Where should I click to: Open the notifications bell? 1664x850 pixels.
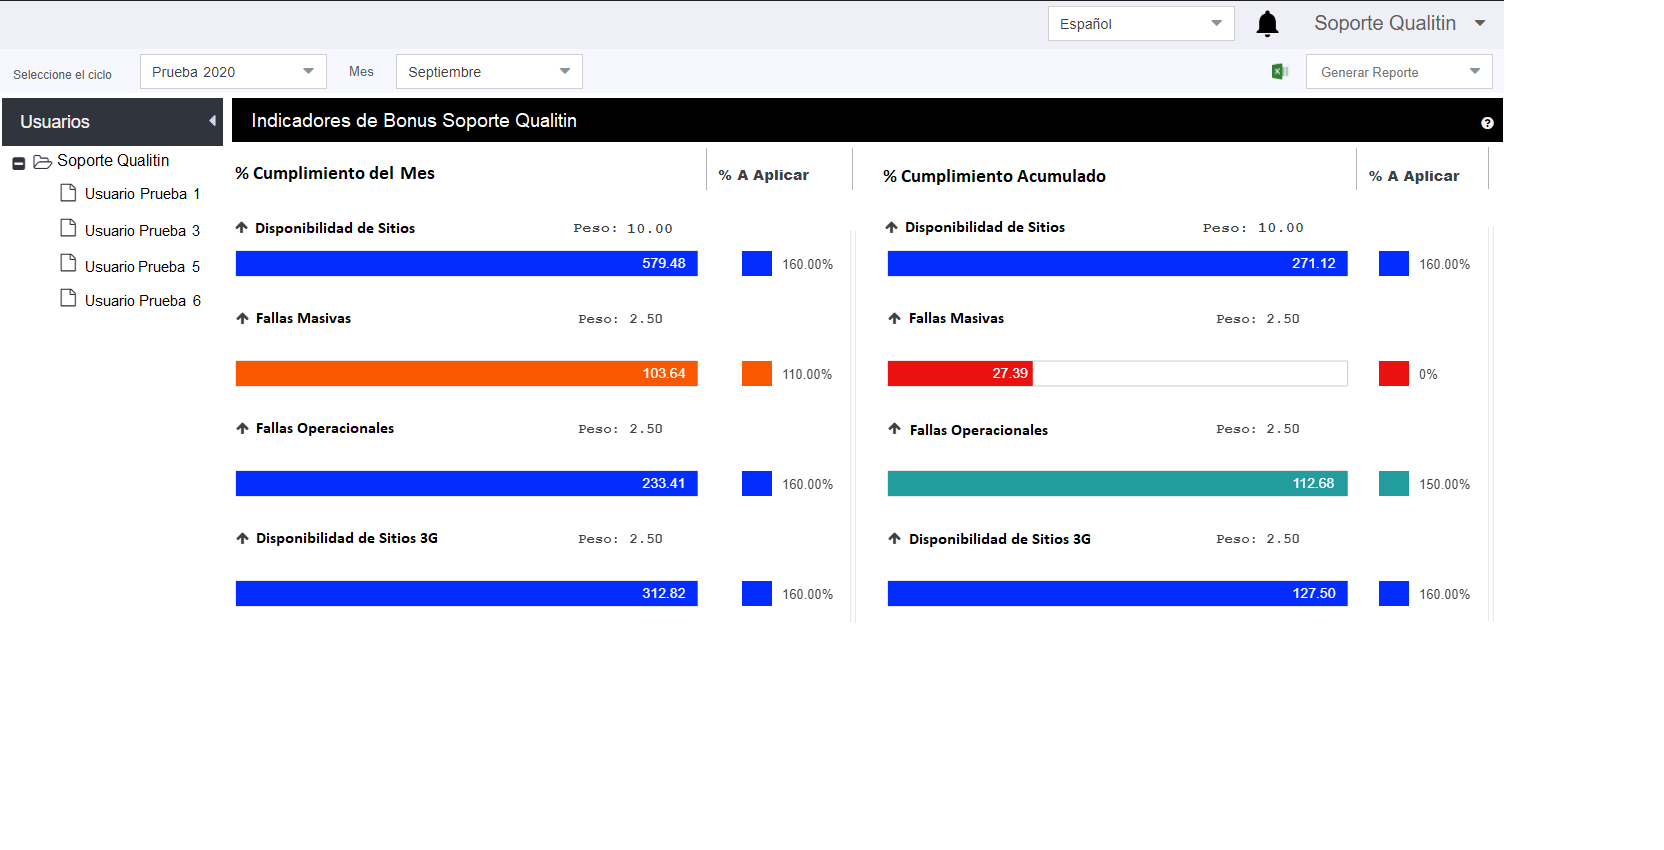[1267, 24]
